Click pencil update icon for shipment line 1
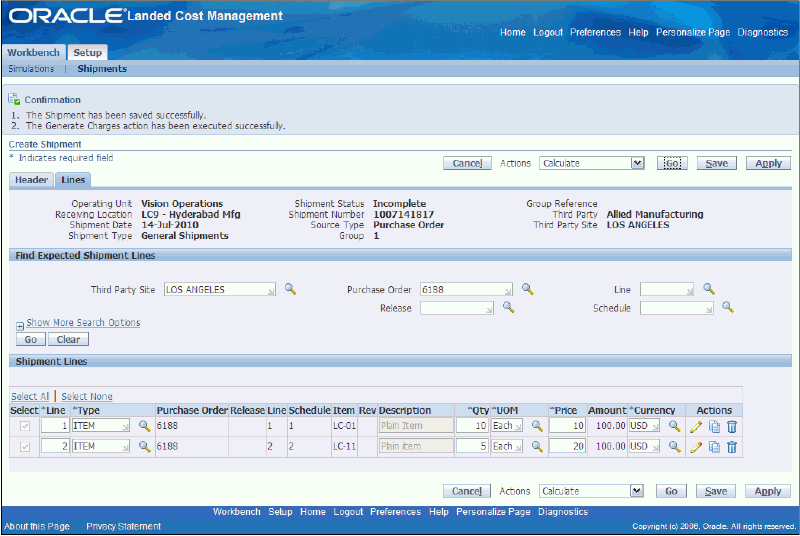The width and height of the screenshot is (800, 536). tap(696, 426)
